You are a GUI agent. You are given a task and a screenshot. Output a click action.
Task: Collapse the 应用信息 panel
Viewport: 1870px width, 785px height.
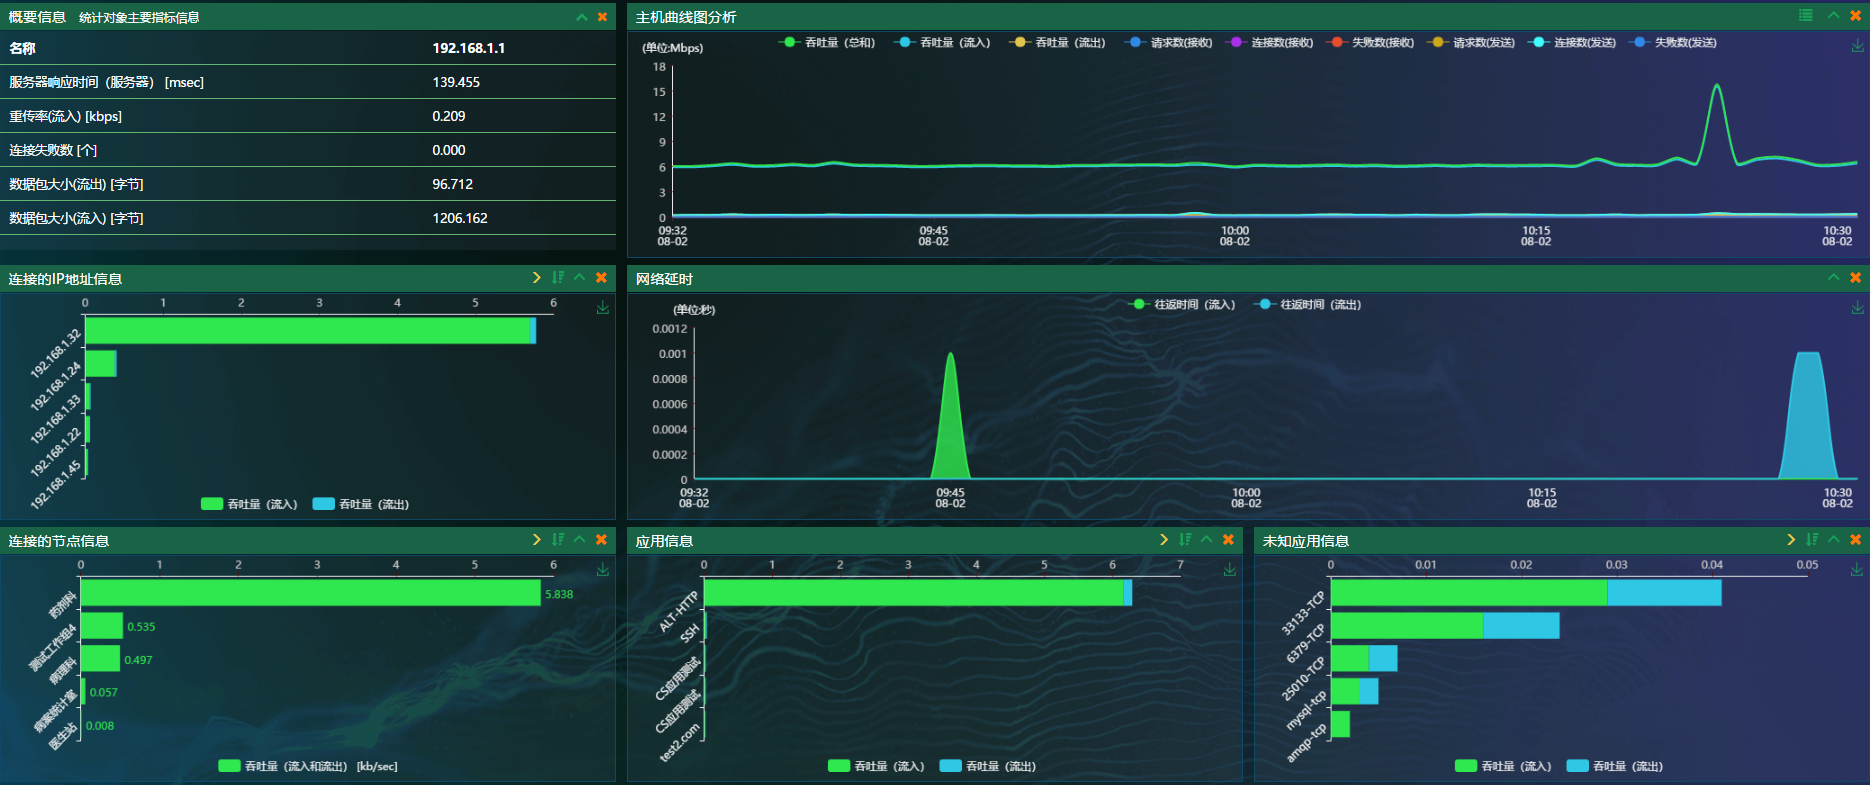tap(1207, 539)
